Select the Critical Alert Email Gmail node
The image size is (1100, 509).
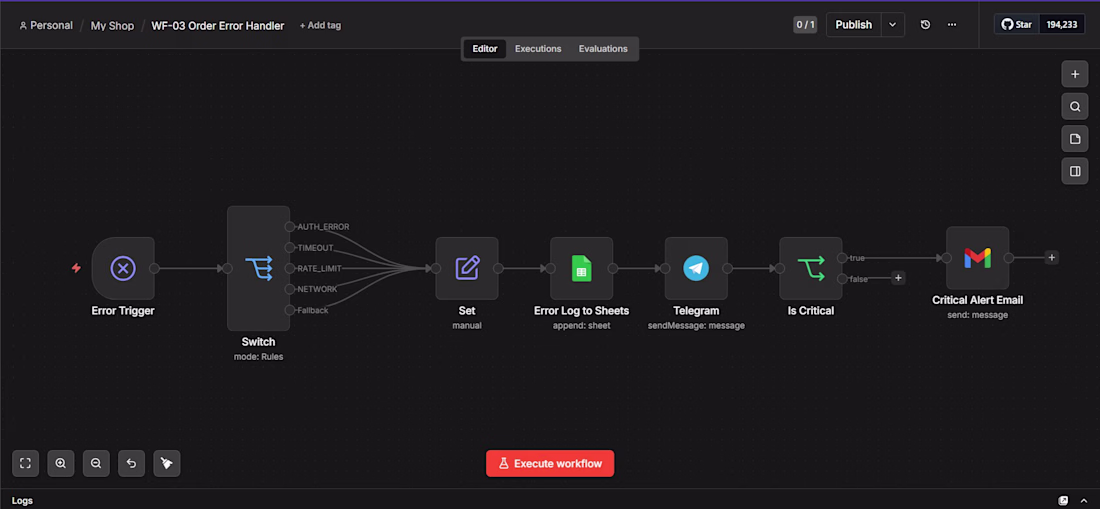pos(977,258)
